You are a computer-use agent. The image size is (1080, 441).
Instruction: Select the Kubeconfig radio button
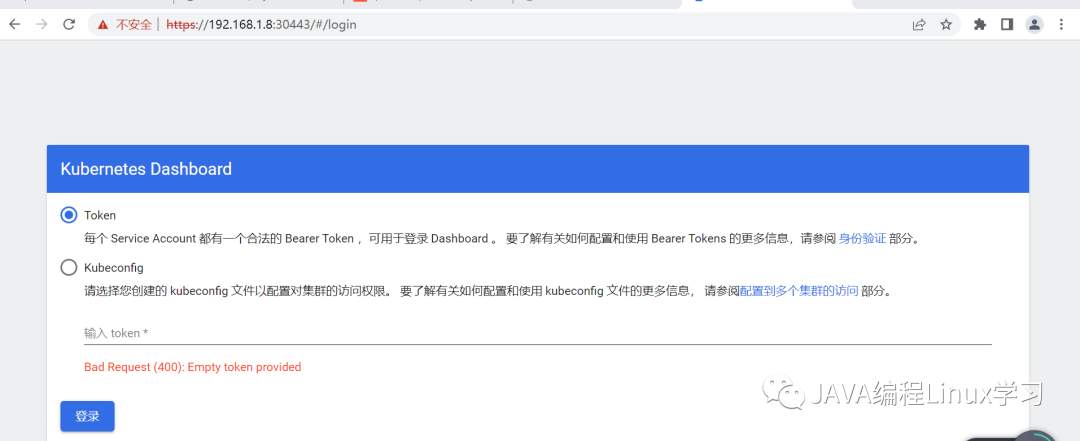69,267
